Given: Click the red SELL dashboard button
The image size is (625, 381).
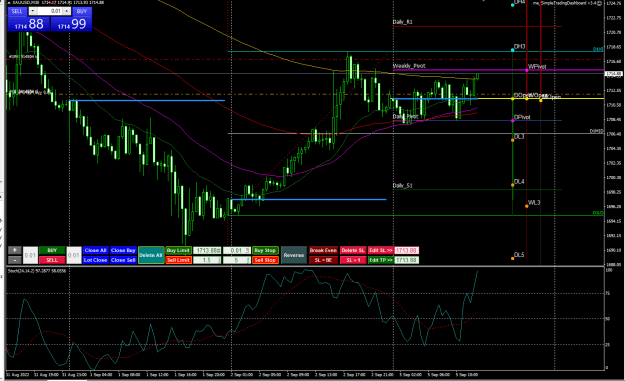Looking at the screenshot, I should coord(52,260).
